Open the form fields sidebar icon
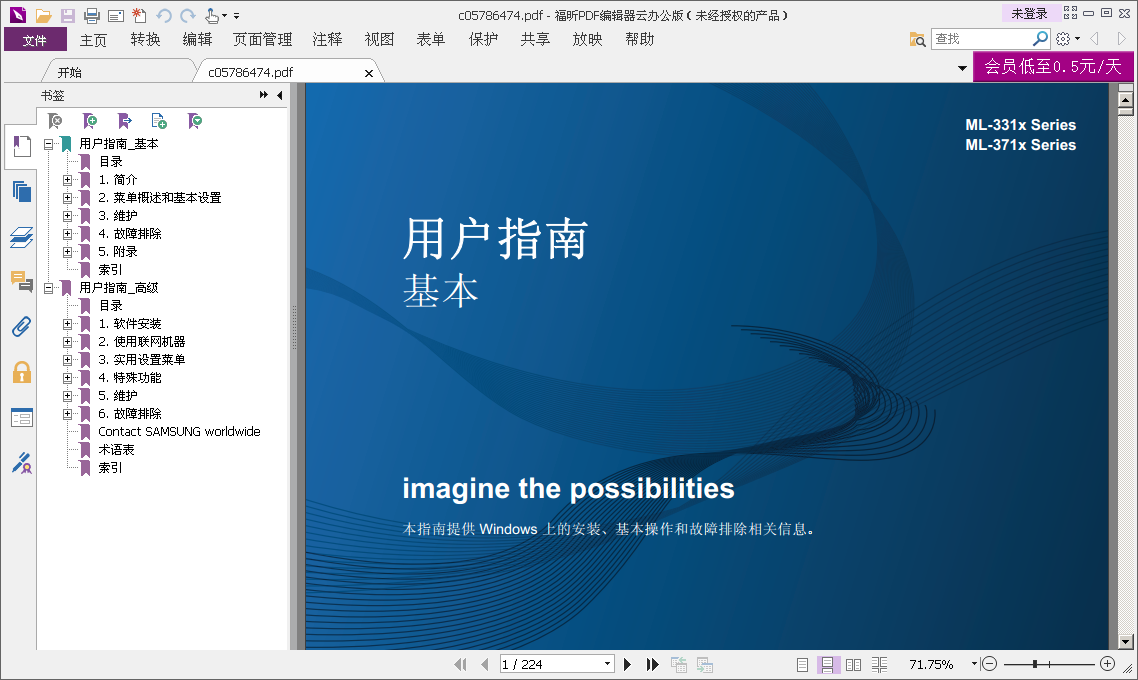Screen dimensions: 1138x680 tap(21, 417)
